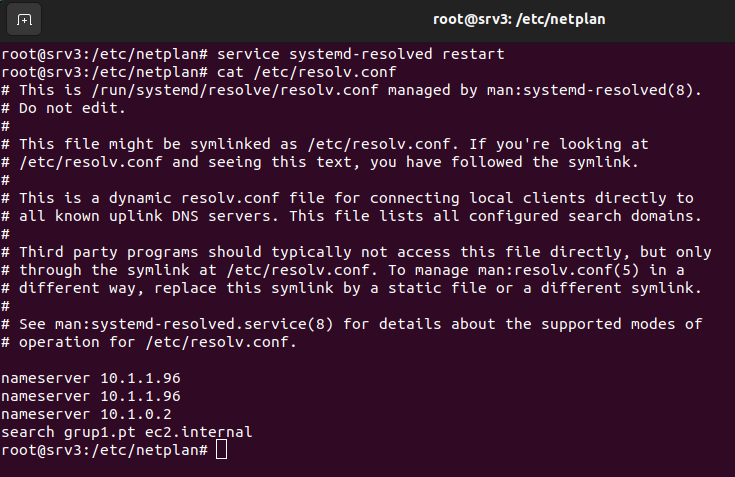The height and width of the screenshot is (477, 735).
Task: Click the 'service systemd-resolved restart' command text
Action: 361,53
